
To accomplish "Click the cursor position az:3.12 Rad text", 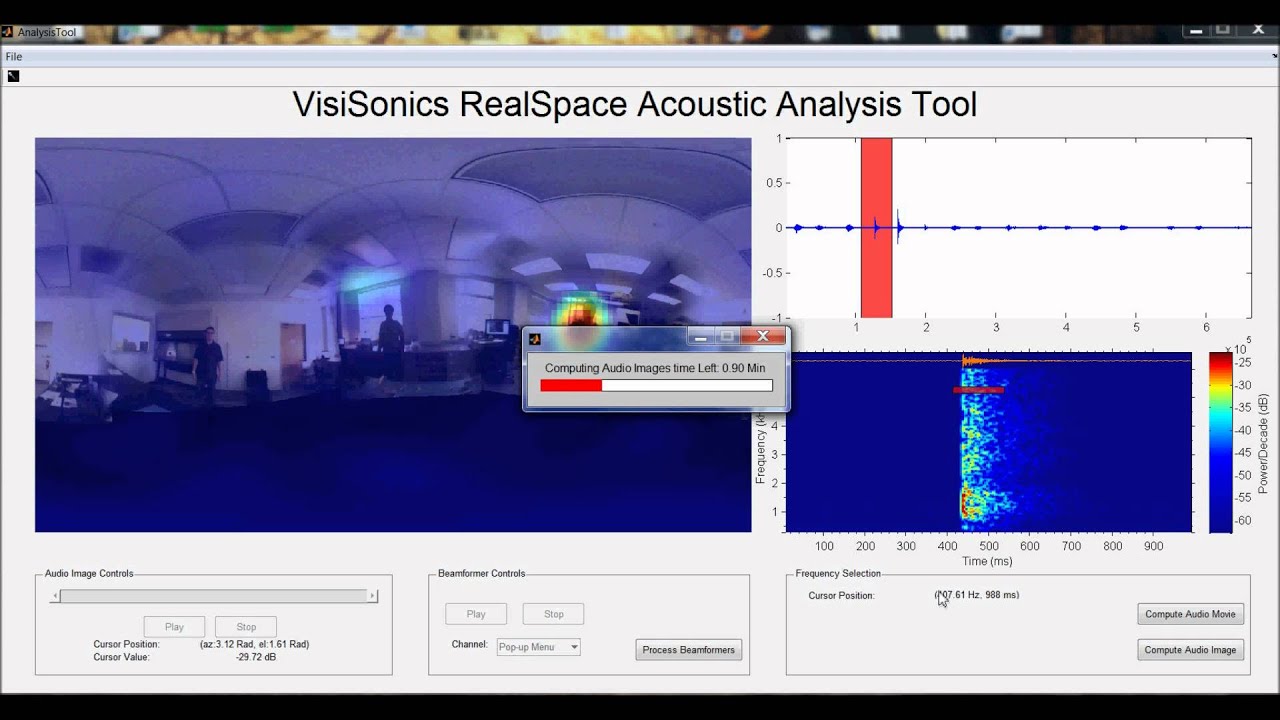I will pyautogui.click(x=254, y=644).
